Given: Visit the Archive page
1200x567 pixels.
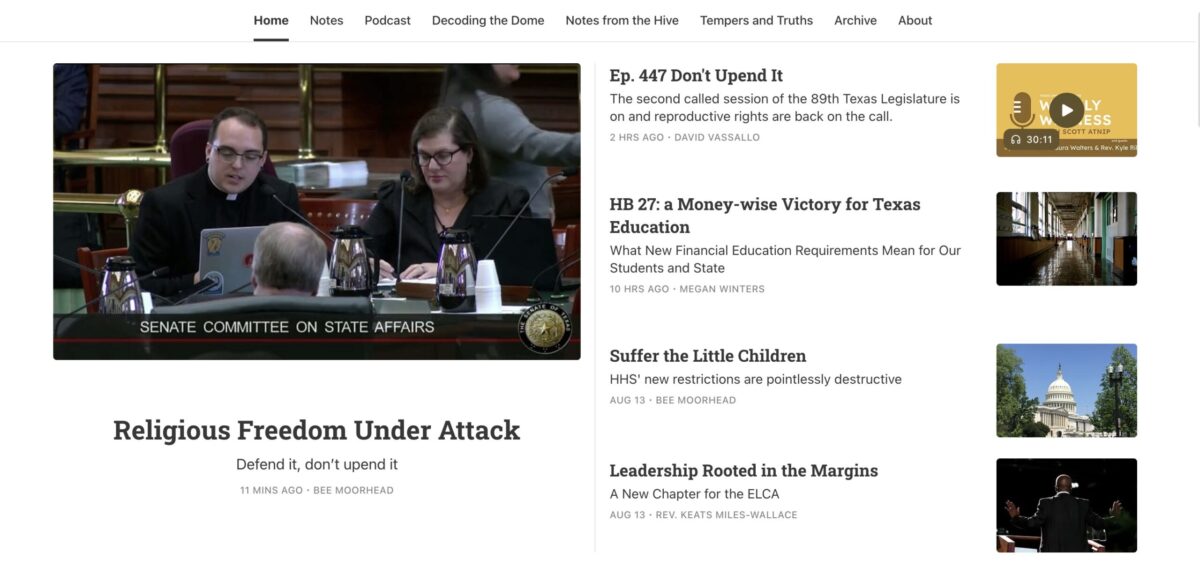Looking at the screenshot, I should [x=856, y=20].
